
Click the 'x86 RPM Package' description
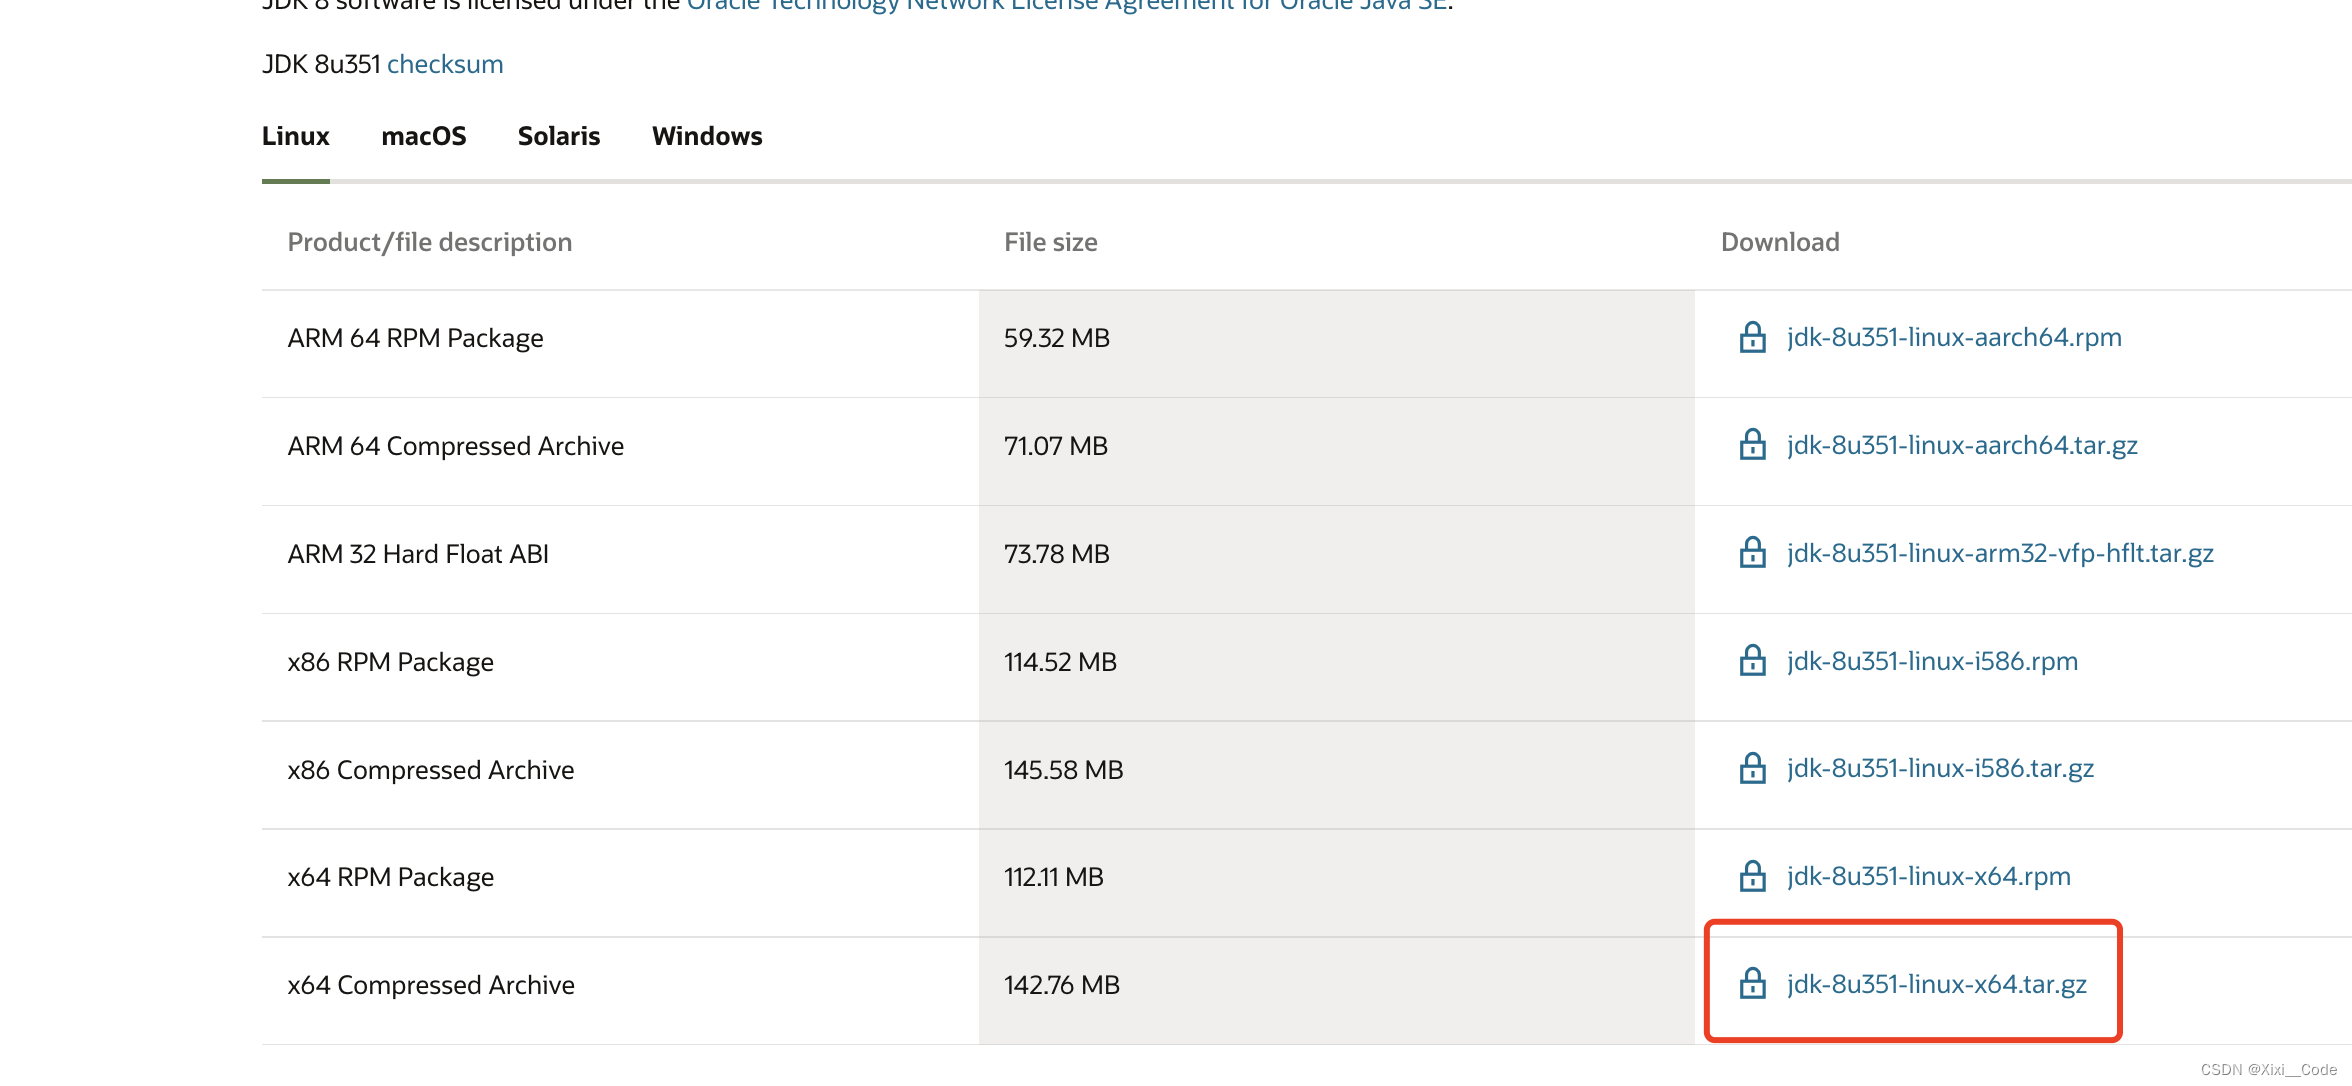[390, 662]
